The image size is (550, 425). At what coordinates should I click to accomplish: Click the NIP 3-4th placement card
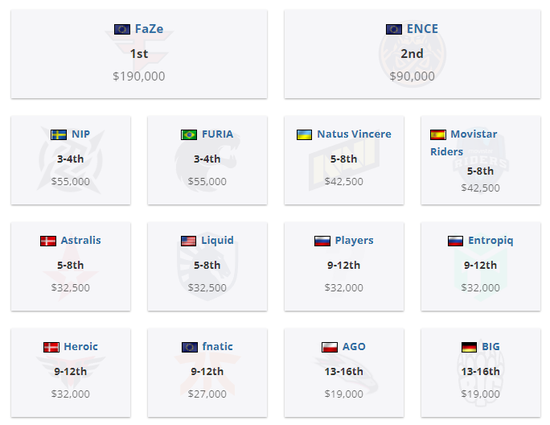pos(71,160)
